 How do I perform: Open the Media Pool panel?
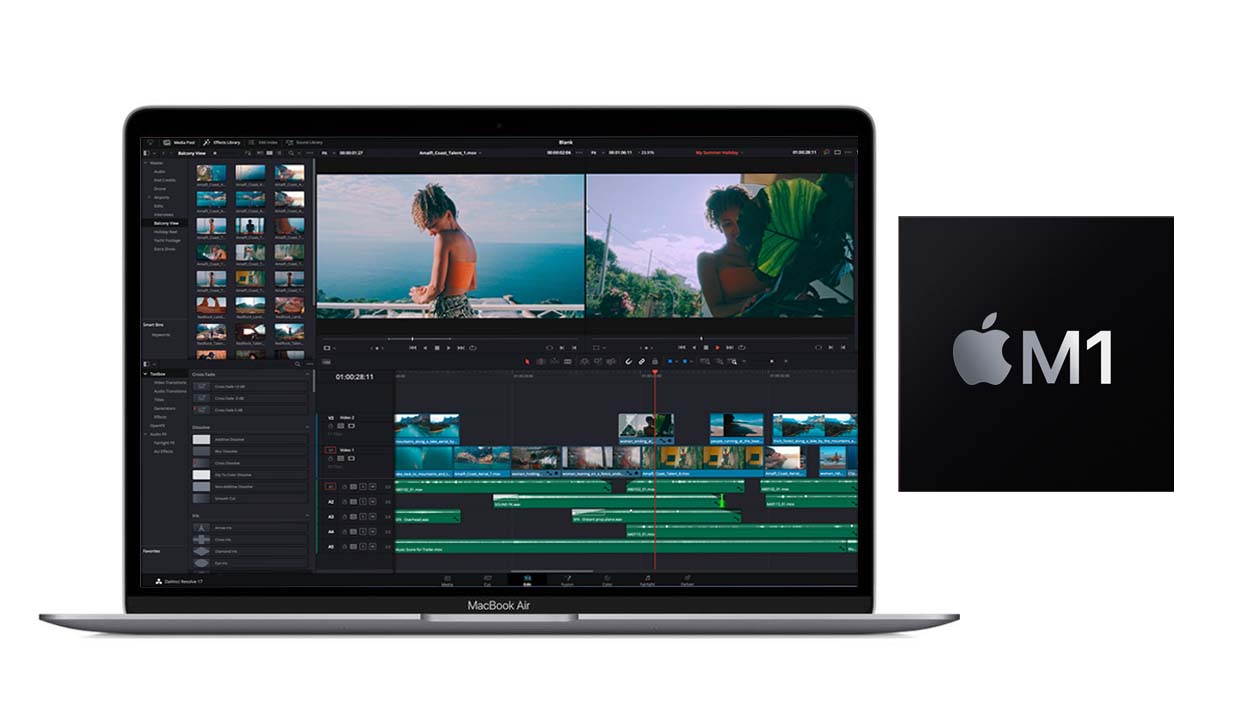[180, 143]
